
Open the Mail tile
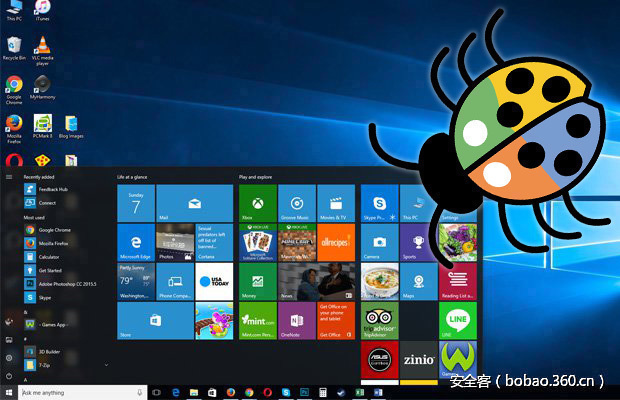[194, 202]
